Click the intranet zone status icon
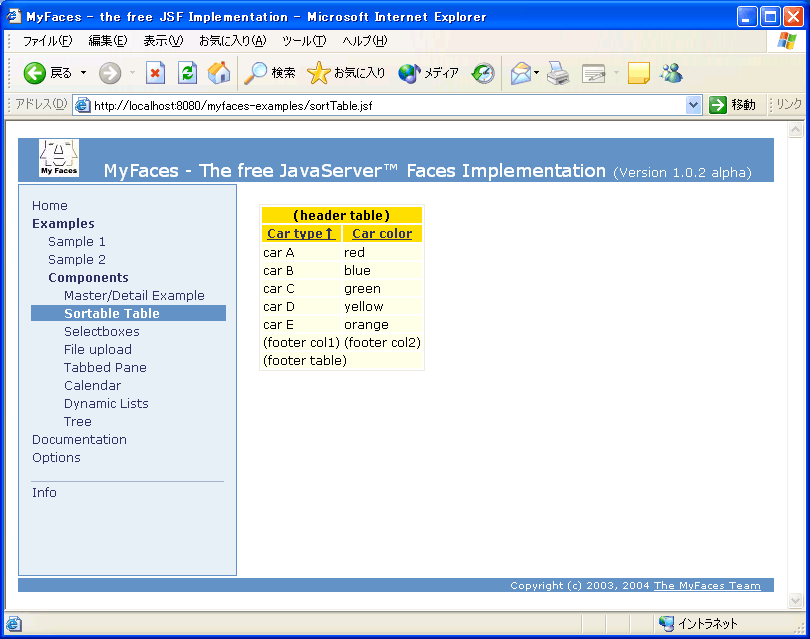The height and width of the screenshot is (639, 810). coord(666,624)
